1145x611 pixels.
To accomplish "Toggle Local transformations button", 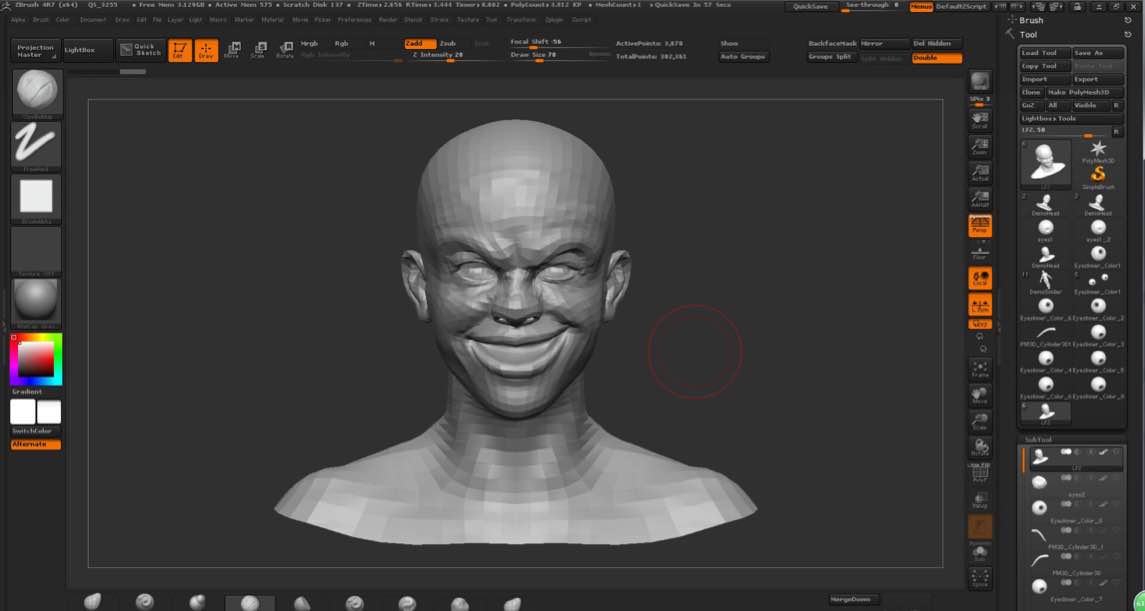I will point(980,278).
